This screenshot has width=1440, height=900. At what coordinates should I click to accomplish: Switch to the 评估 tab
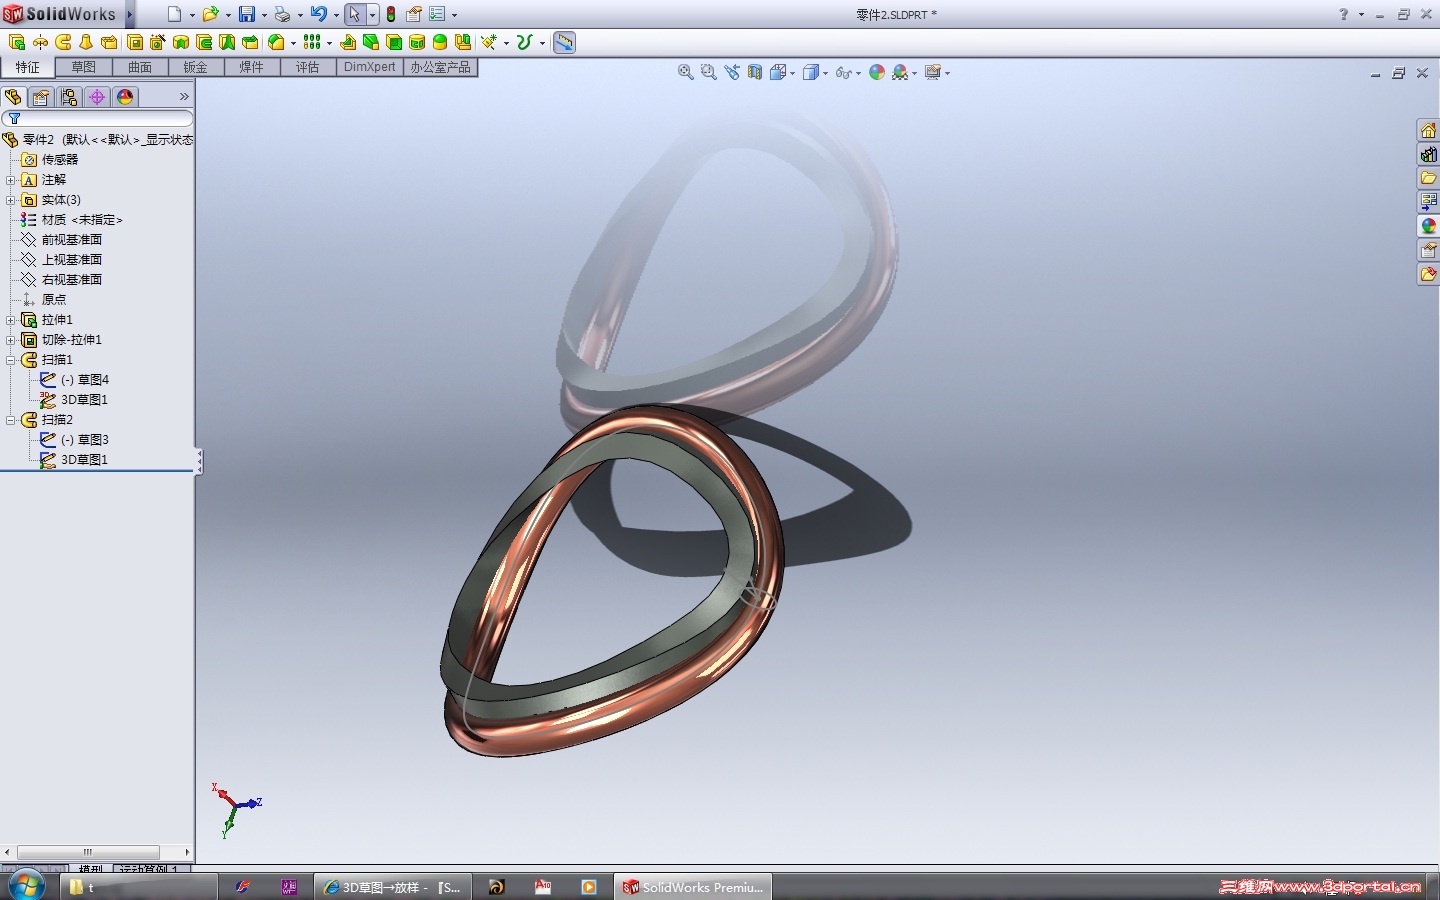coord(307,67)
